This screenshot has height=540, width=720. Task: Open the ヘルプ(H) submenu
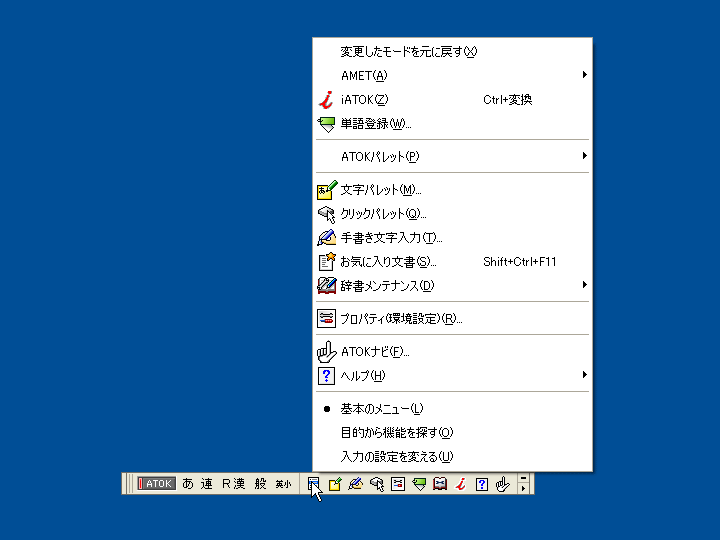coord(452,376)
